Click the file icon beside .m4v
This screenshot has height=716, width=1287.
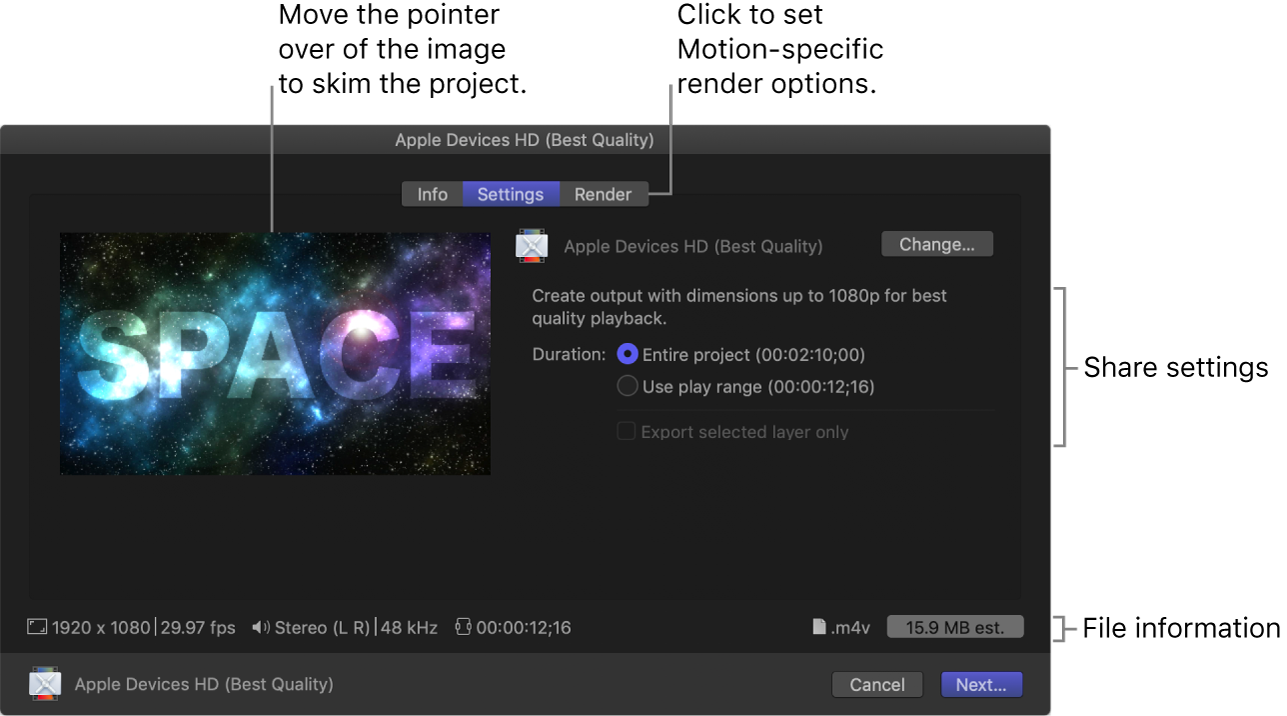point(819,627)
